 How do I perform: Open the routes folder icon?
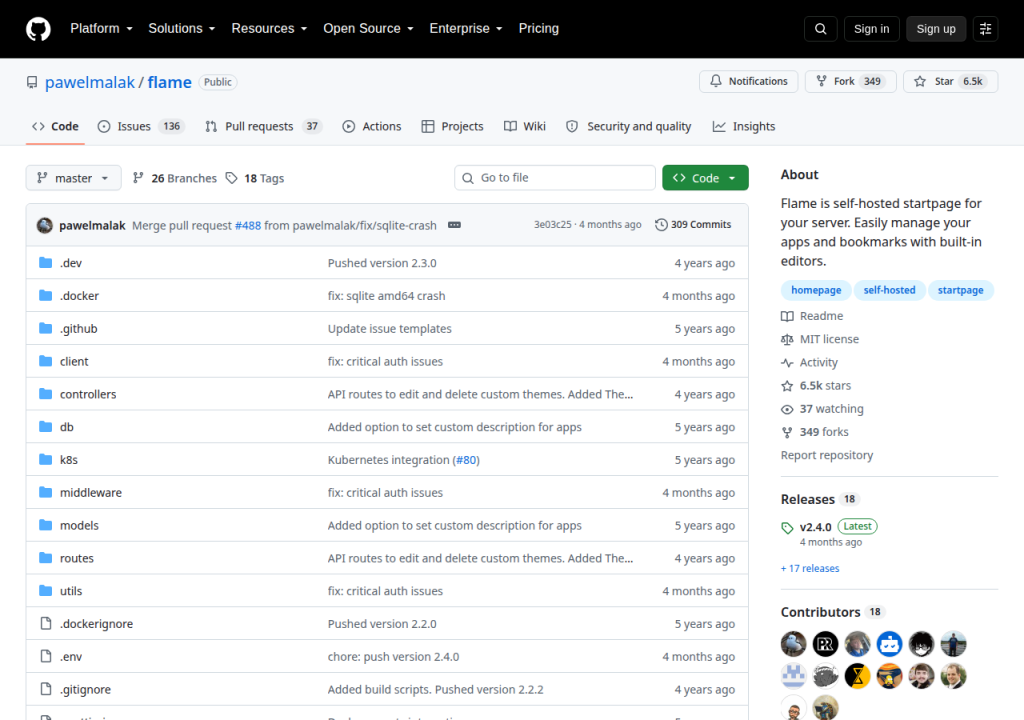46,557
